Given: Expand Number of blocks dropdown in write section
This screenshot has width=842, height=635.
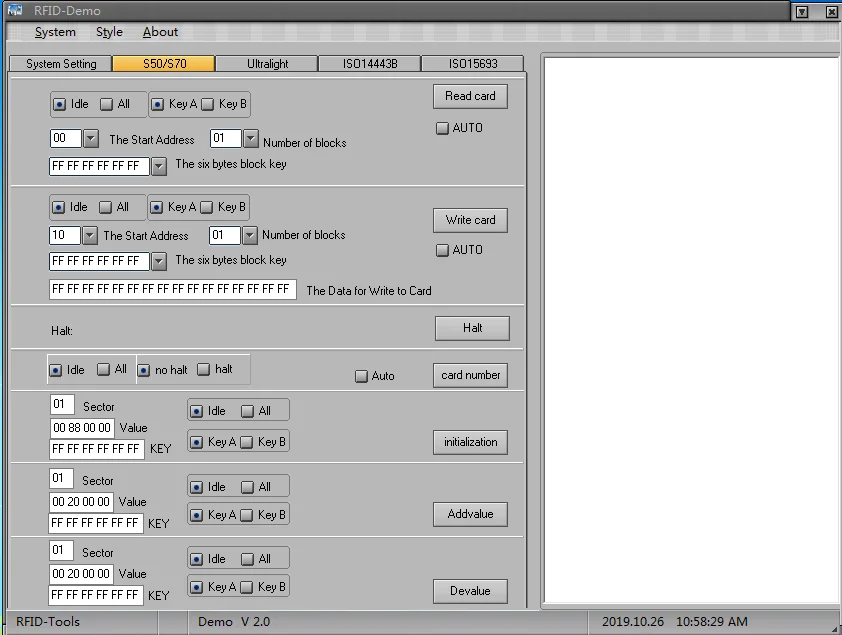Looking at the screenshot, I should [249, 235].
